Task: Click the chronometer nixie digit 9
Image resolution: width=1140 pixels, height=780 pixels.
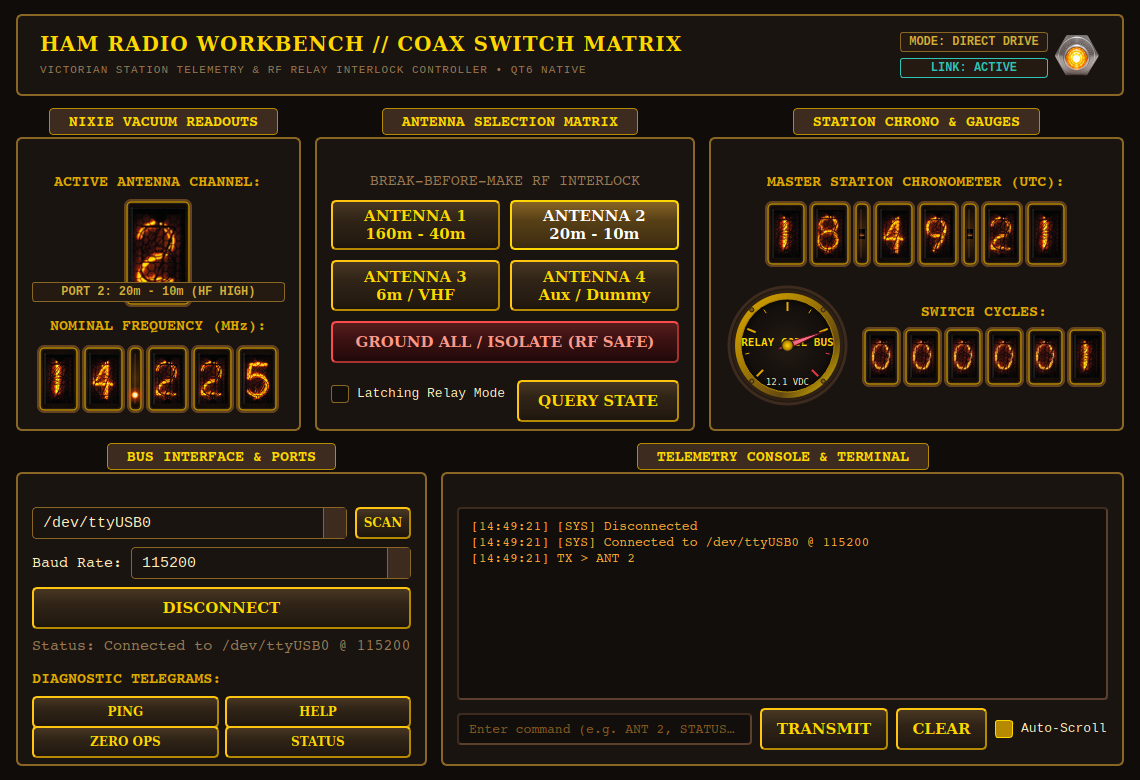Action: coord(937,234)
